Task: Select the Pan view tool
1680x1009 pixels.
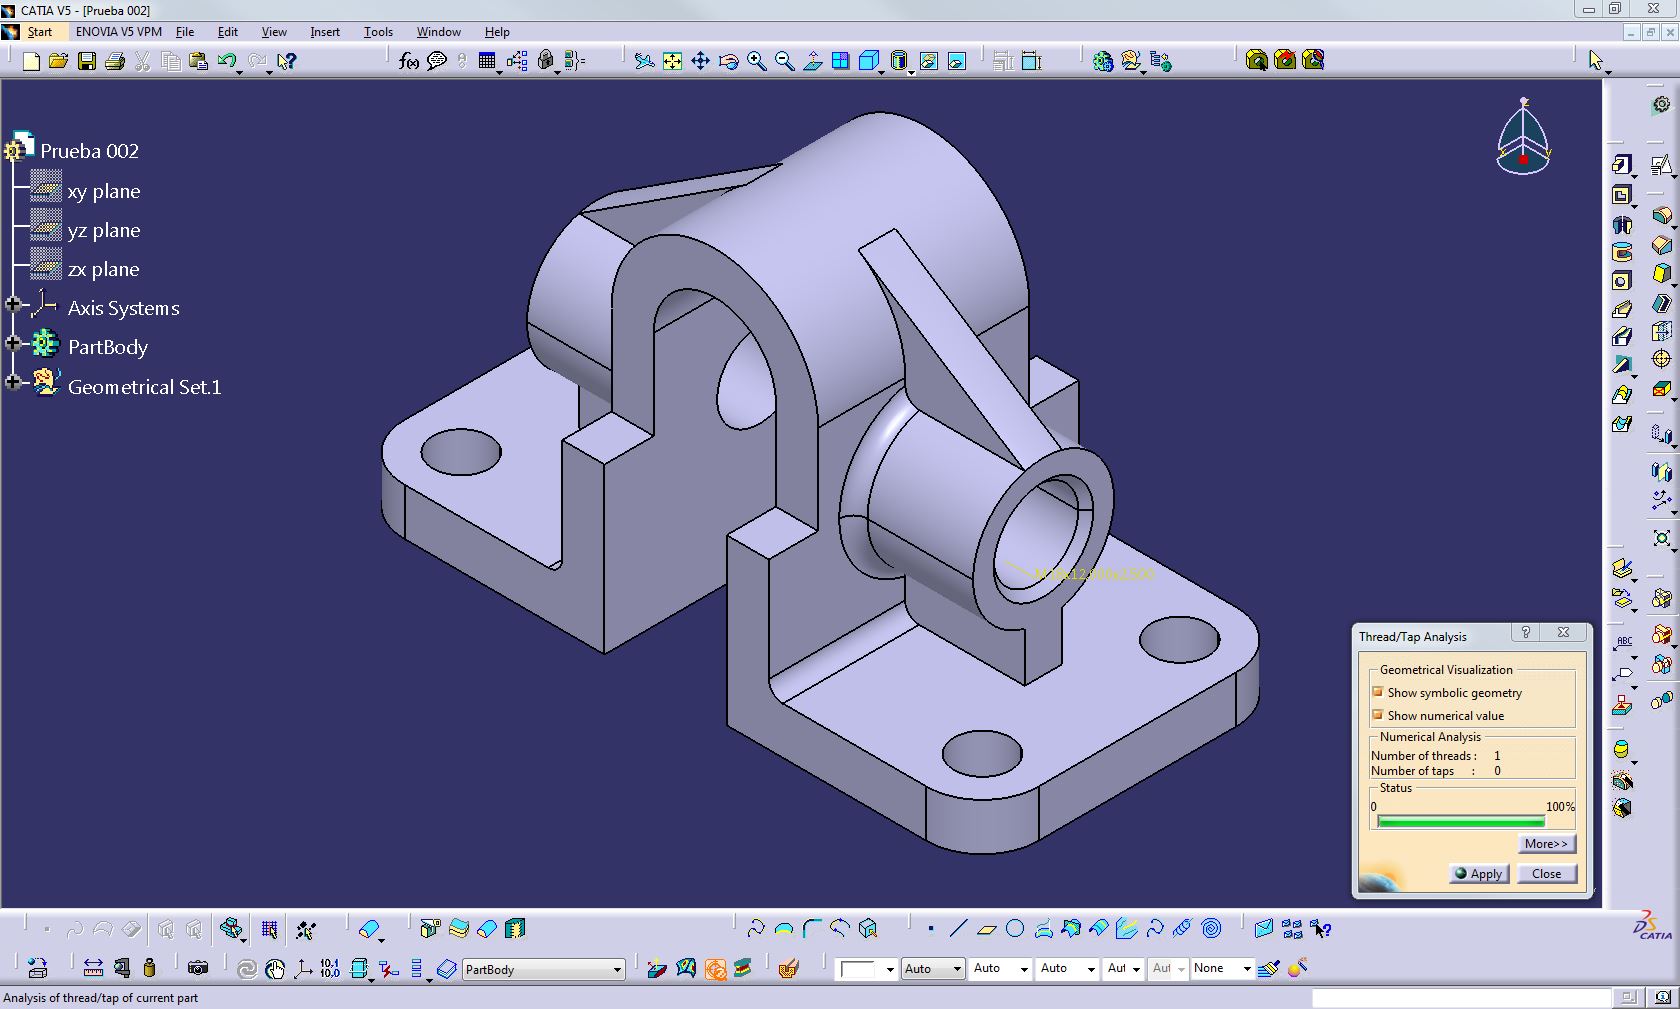Action: [701, 61]
